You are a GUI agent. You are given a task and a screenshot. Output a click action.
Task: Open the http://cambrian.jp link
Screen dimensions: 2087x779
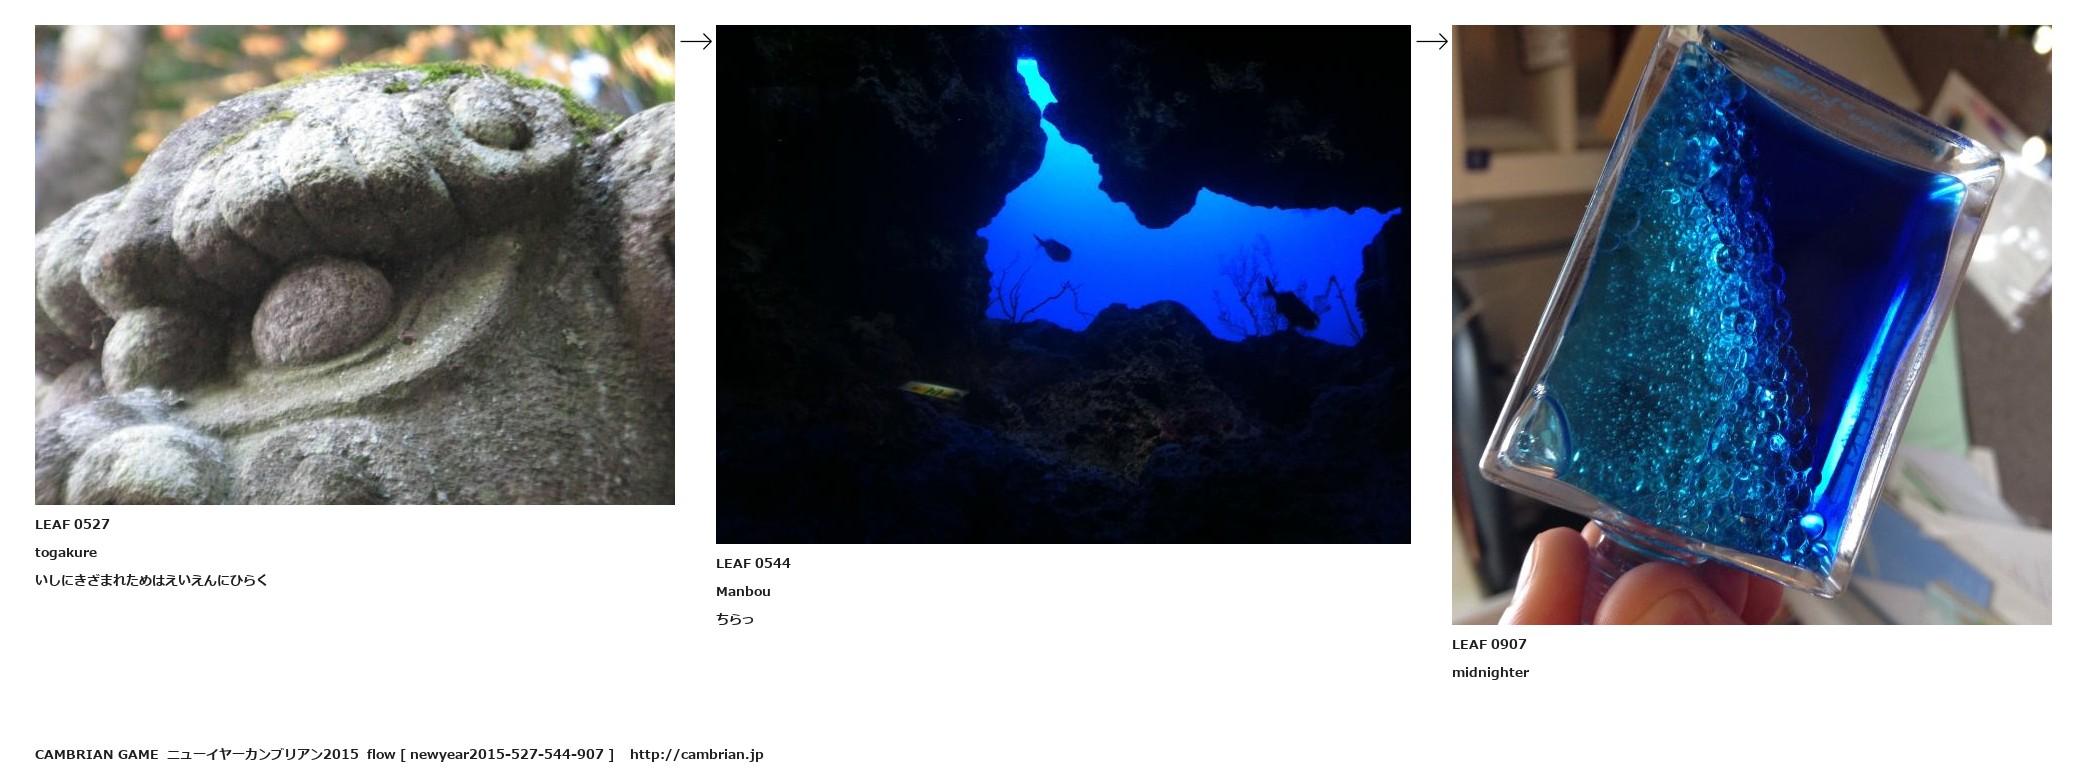click(696, 754)
